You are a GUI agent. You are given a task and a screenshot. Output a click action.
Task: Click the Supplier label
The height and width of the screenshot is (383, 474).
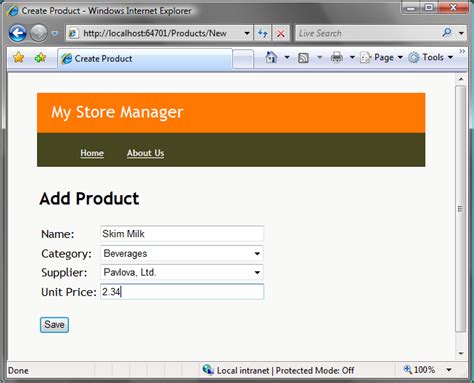(x=64, y=273)
